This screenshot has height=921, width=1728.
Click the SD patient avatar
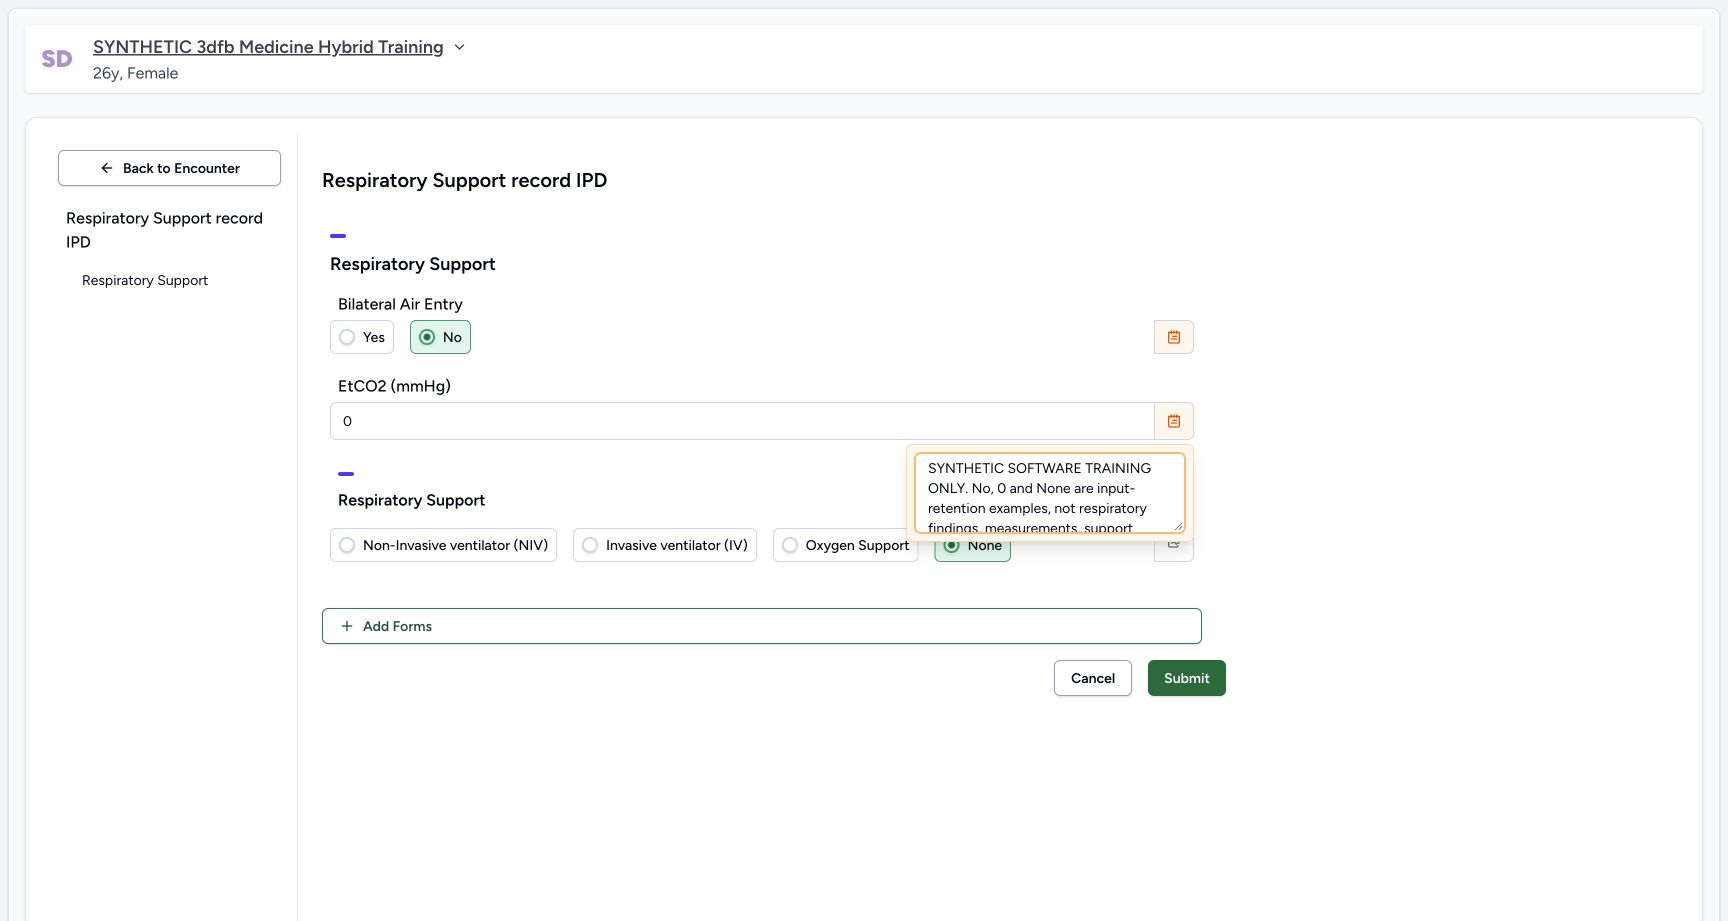[x=57, y=59]
